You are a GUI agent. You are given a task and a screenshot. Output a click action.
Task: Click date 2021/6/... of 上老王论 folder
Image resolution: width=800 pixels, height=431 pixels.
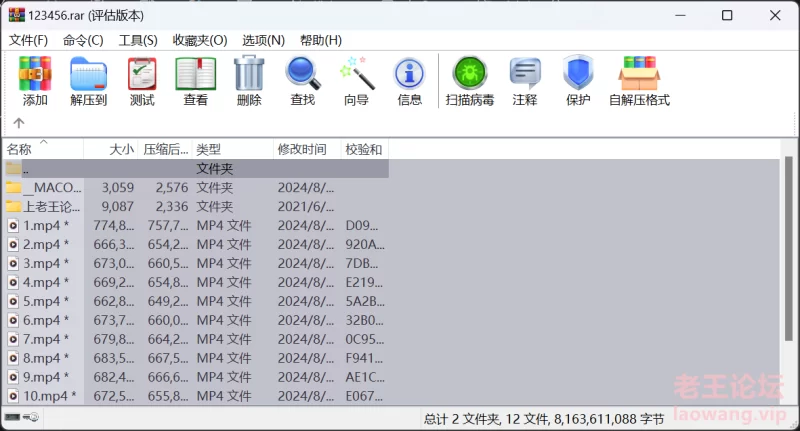(306, 207)
